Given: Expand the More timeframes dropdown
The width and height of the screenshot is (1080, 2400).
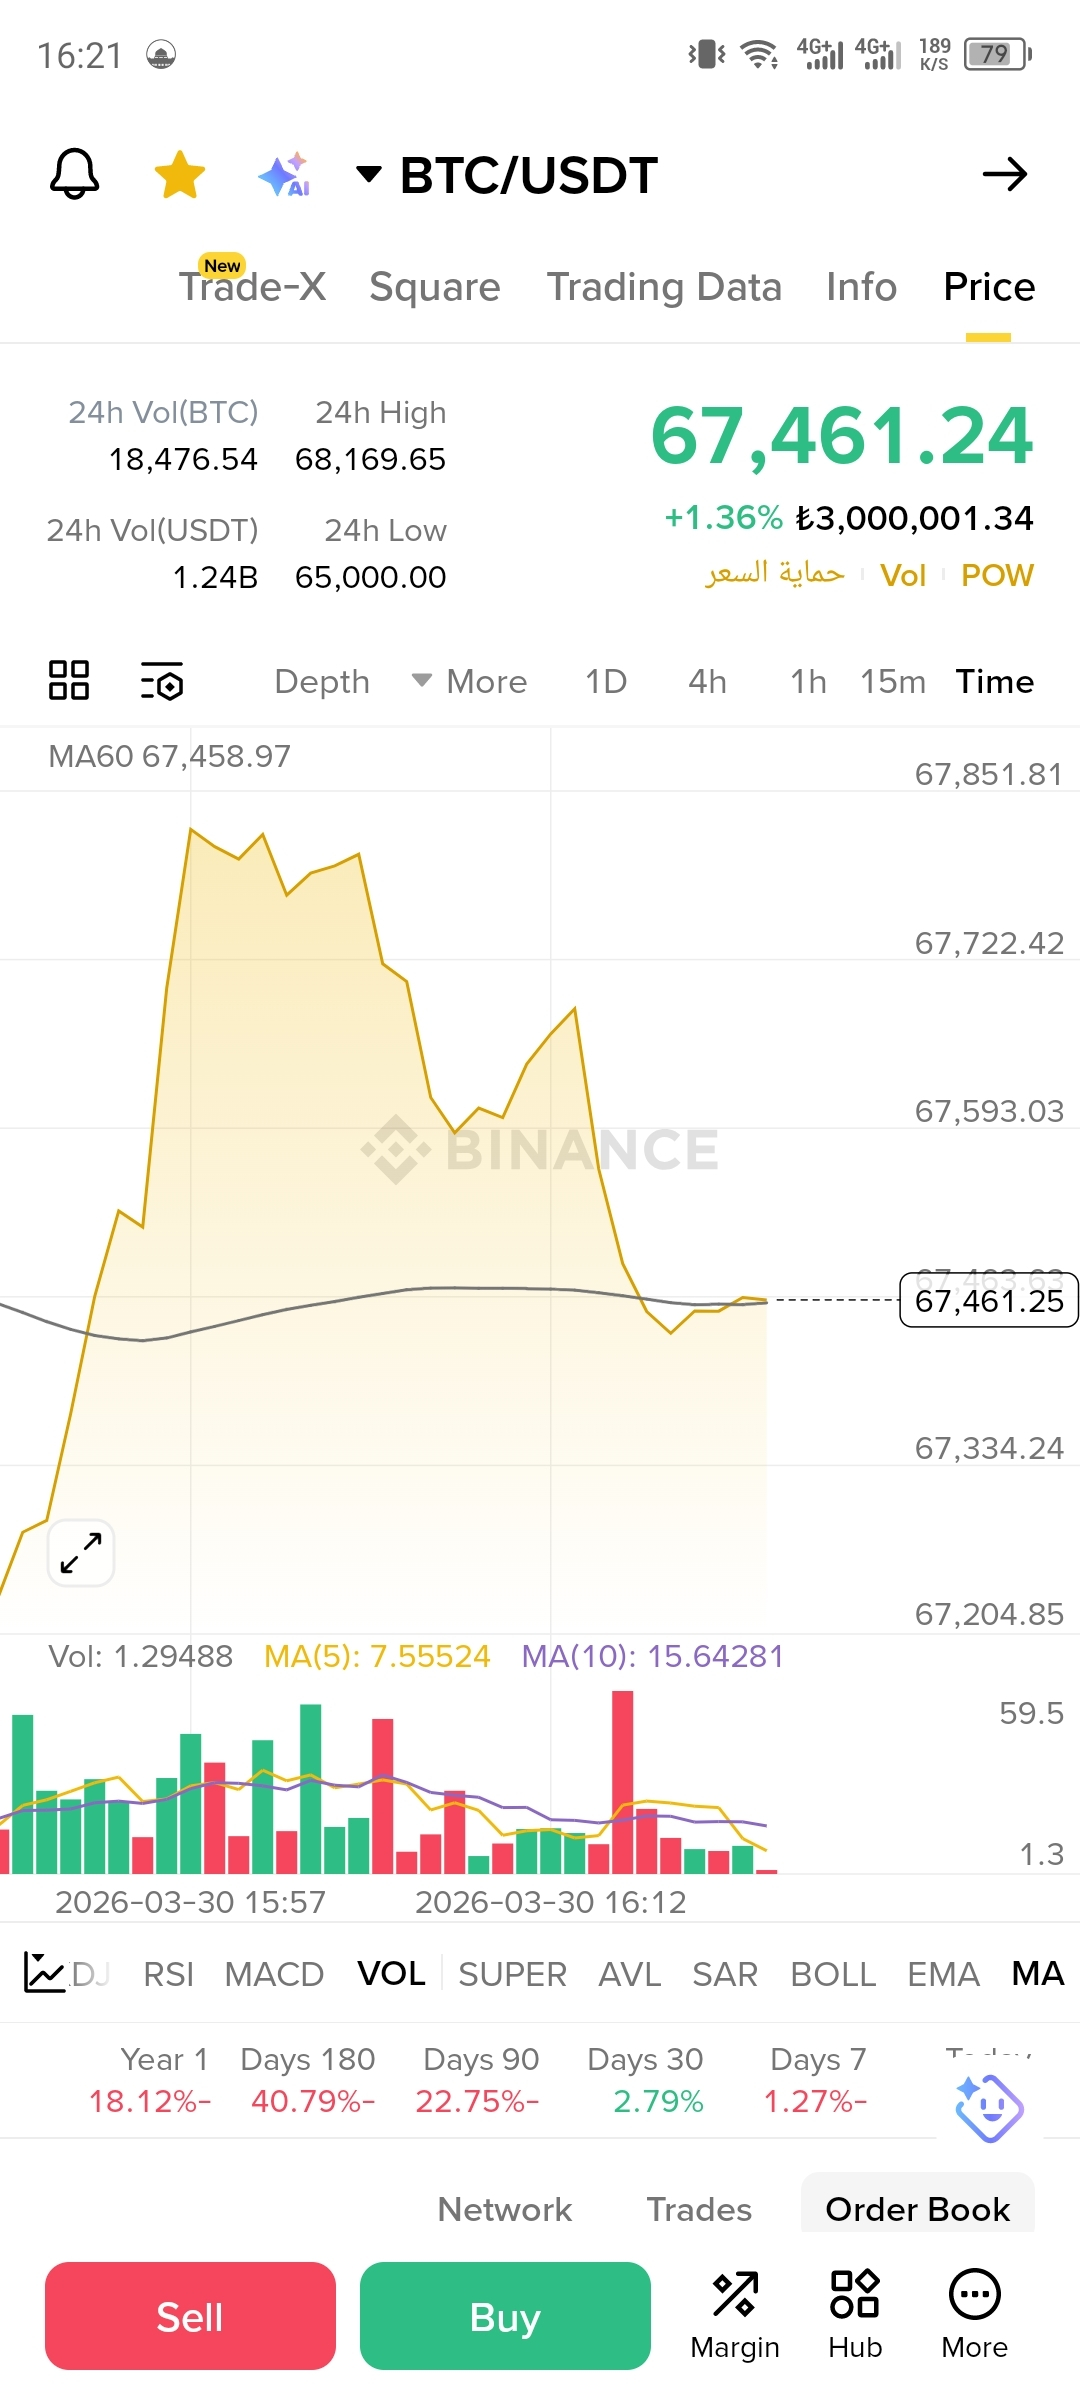Looking at the screenshot, I should click(x=469, y=681).
